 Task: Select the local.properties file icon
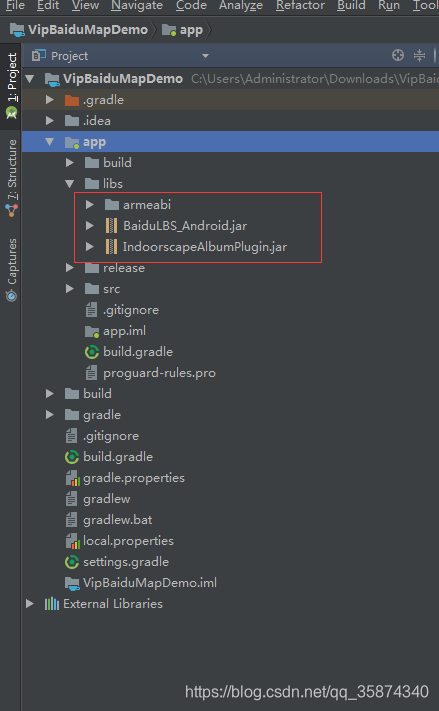click(72, 541)
